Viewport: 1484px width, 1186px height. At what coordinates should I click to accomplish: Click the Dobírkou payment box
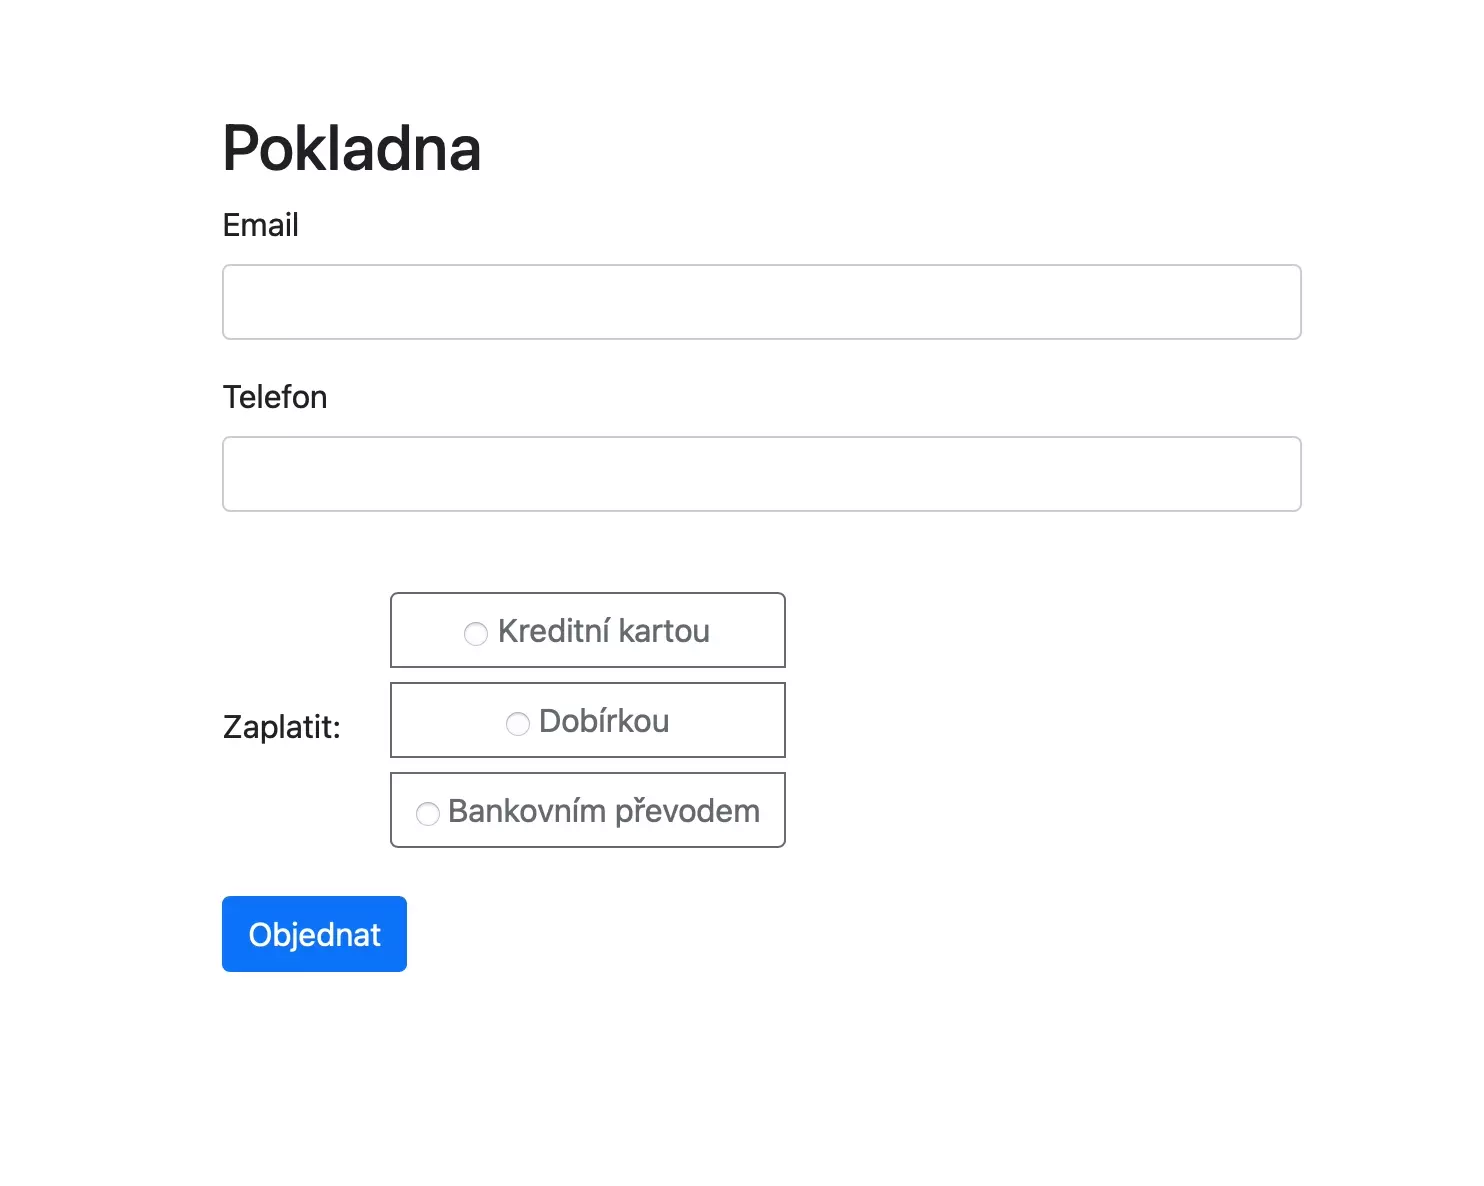pos(587,719)
